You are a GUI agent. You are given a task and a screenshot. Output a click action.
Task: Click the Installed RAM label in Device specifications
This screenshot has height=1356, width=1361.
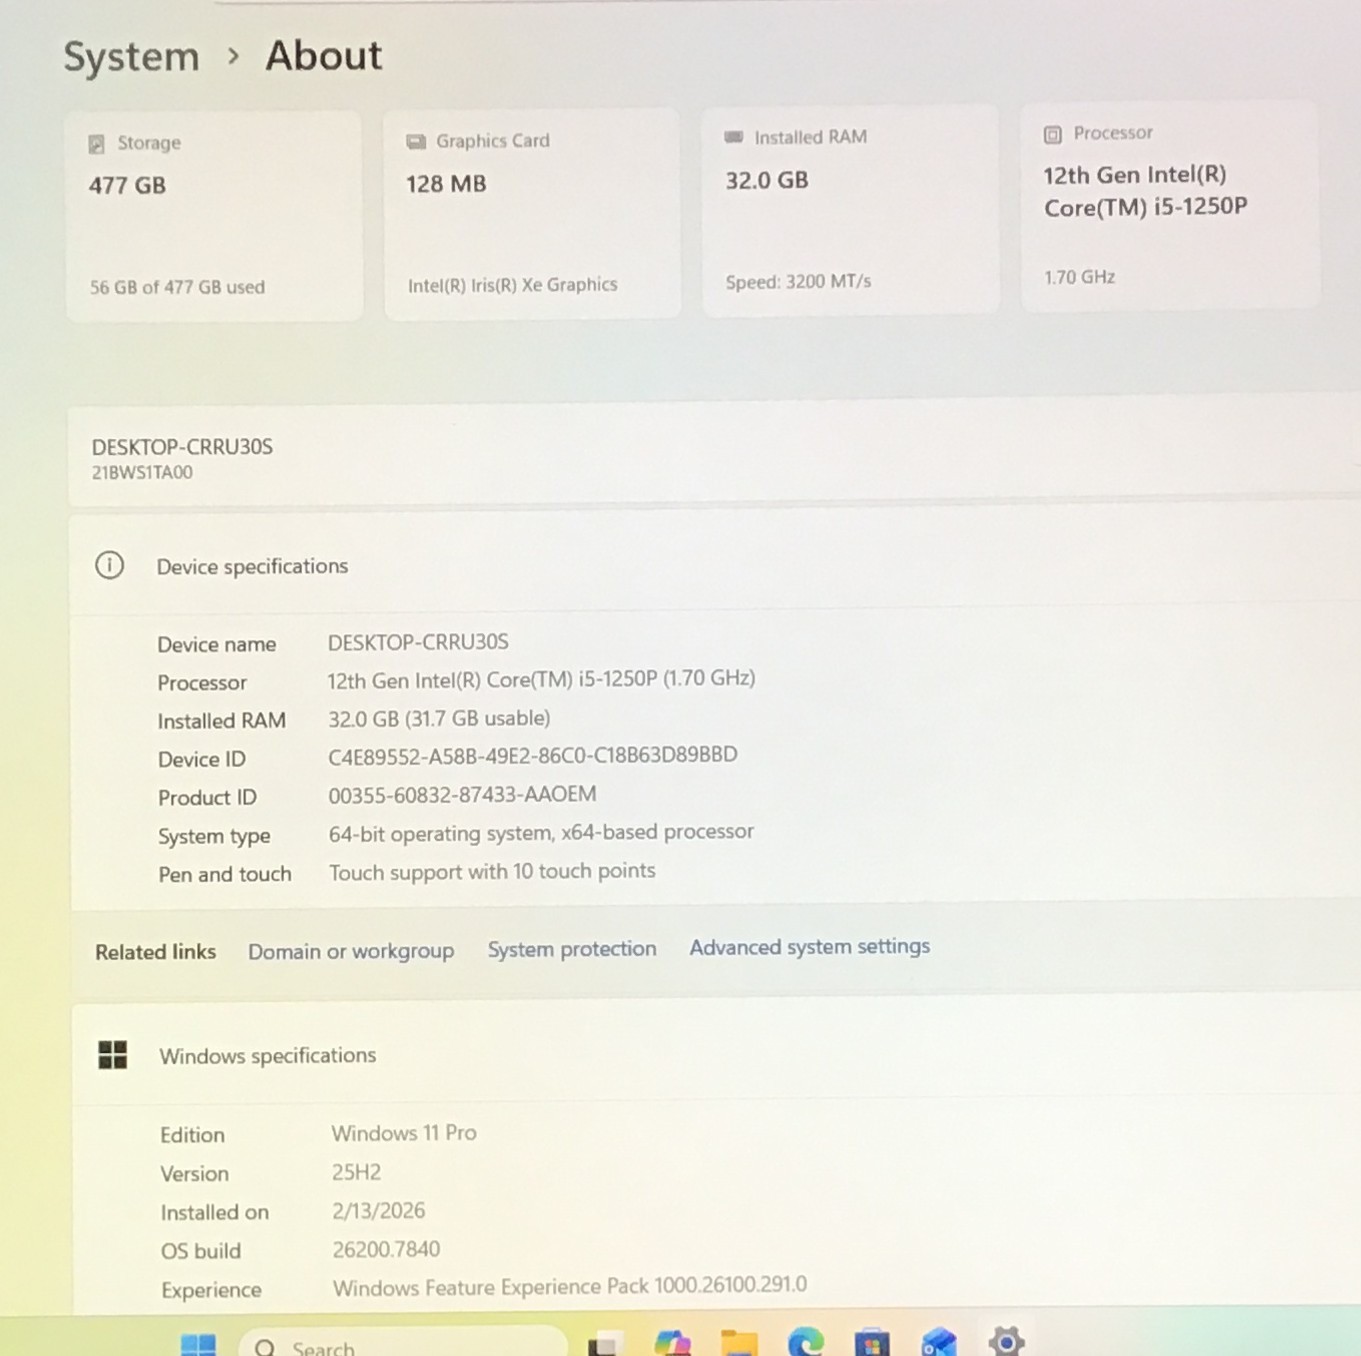pos(222,721)
